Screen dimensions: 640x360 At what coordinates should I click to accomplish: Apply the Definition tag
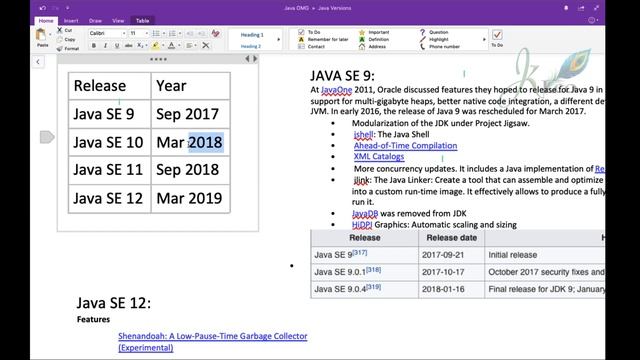tap(374, 39)
